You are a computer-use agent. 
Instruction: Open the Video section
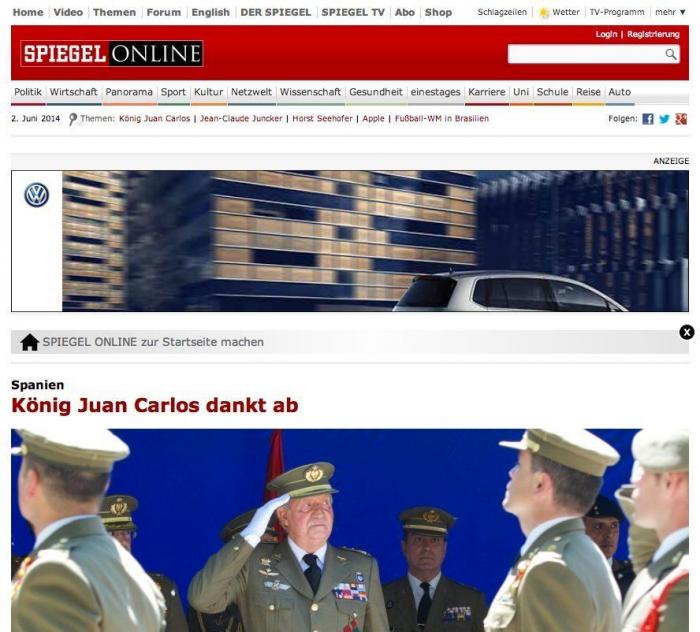click(68, 12)
